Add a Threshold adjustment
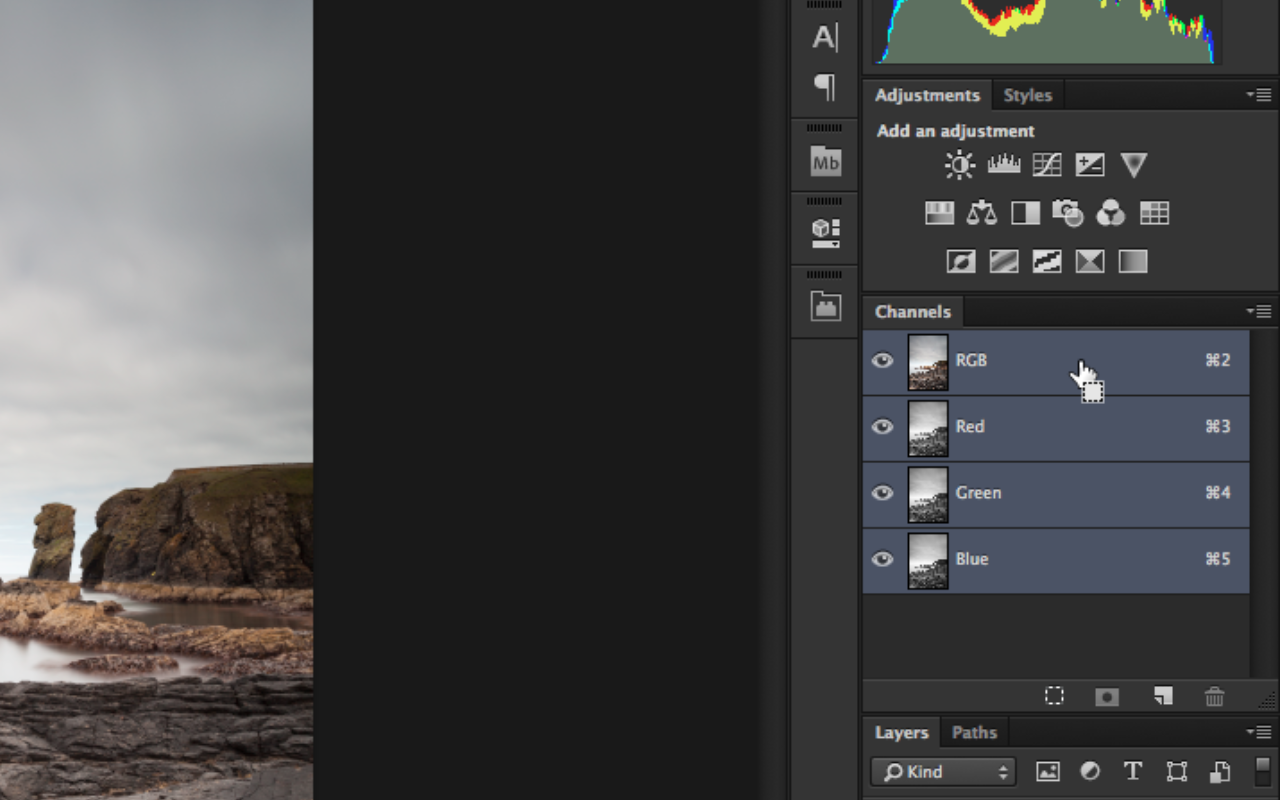 tap(1047, 262)
